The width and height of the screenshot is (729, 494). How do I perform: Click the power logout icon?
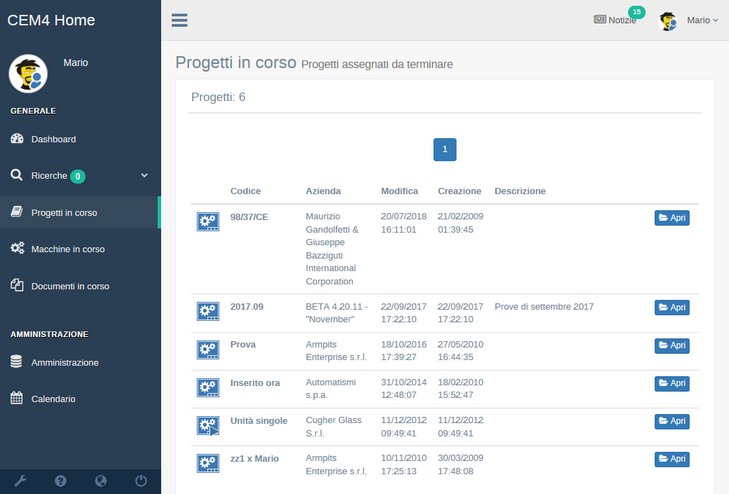141,481
